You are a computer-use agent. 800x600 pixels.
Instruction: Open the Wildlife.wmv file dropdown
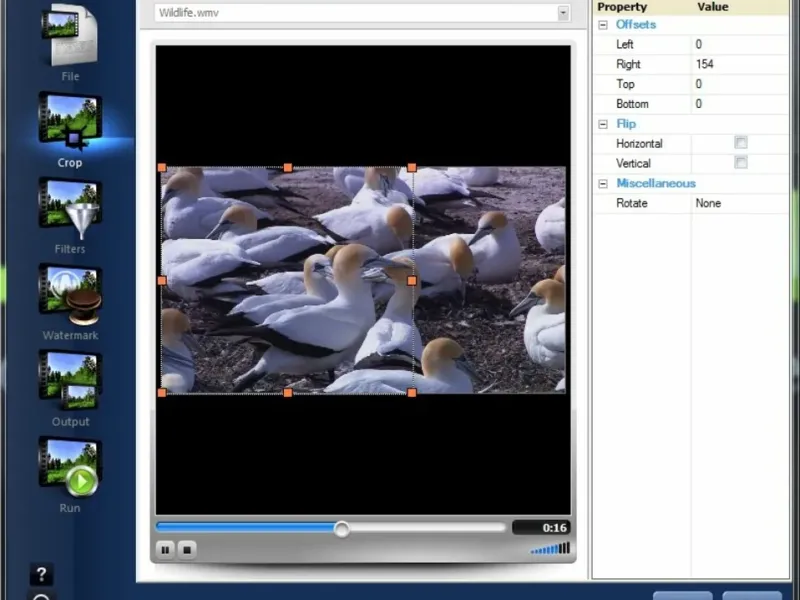click(563, 13)
